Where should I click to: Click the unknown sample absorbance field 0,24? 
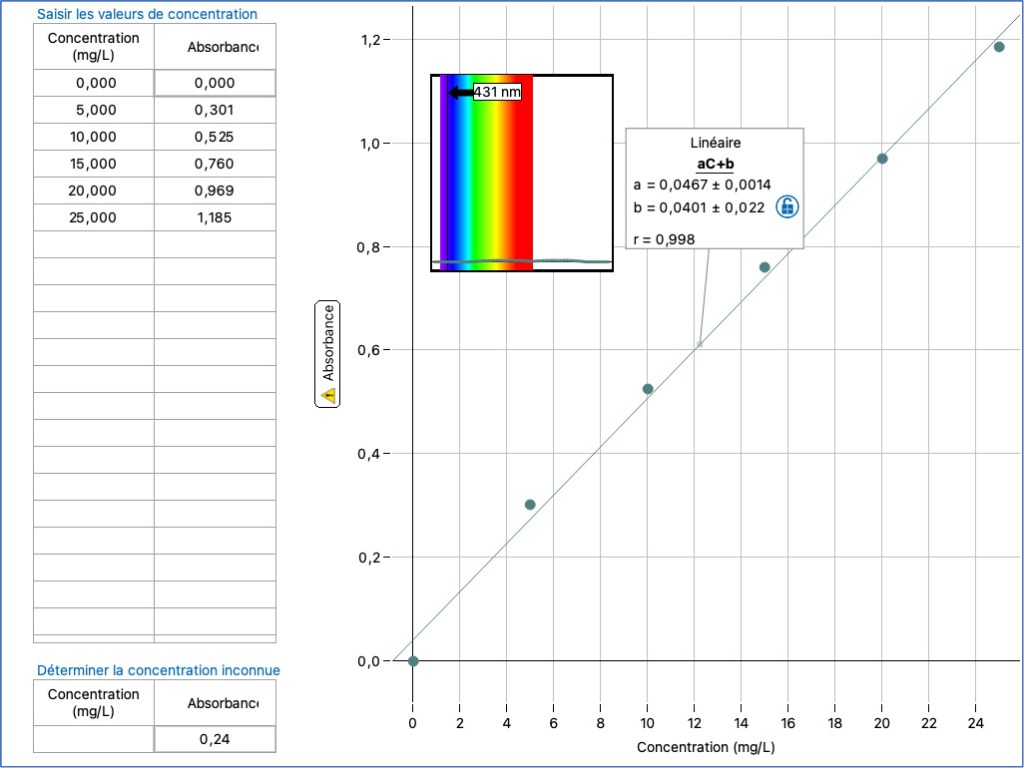(214, 739)
